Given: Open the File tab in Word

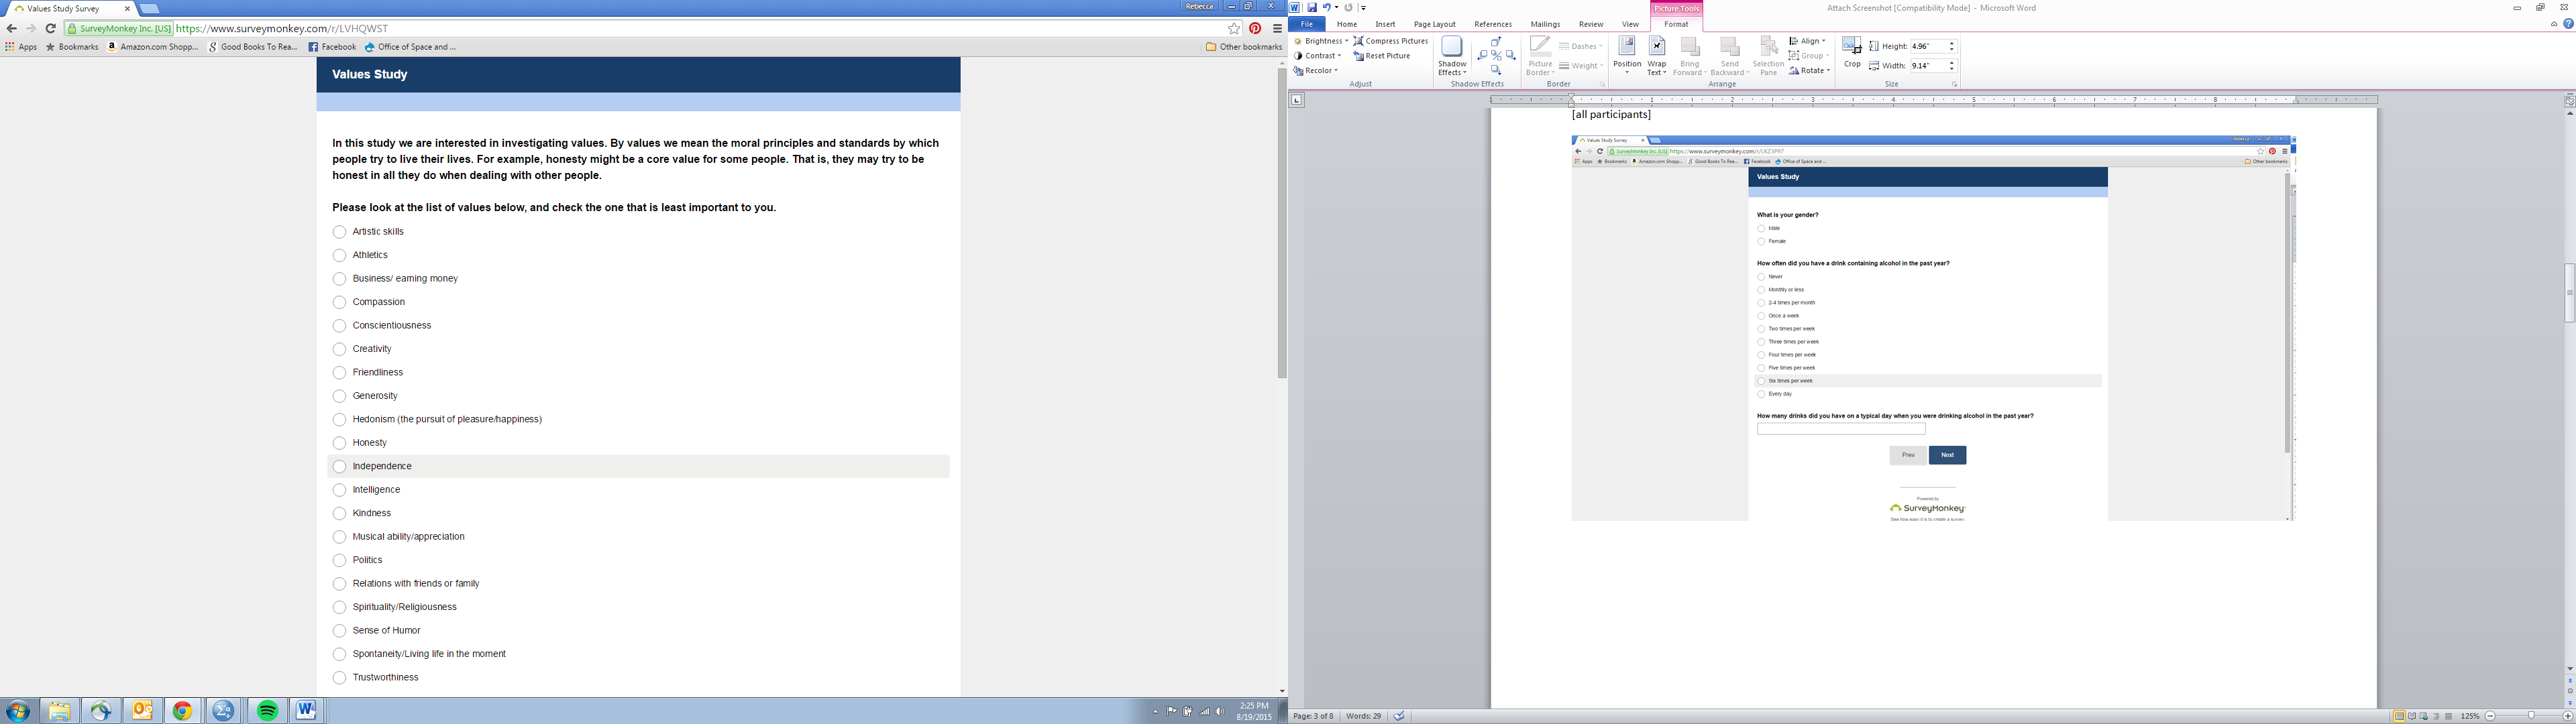Looking at the screenshot, I should (x=1306, y=24).
